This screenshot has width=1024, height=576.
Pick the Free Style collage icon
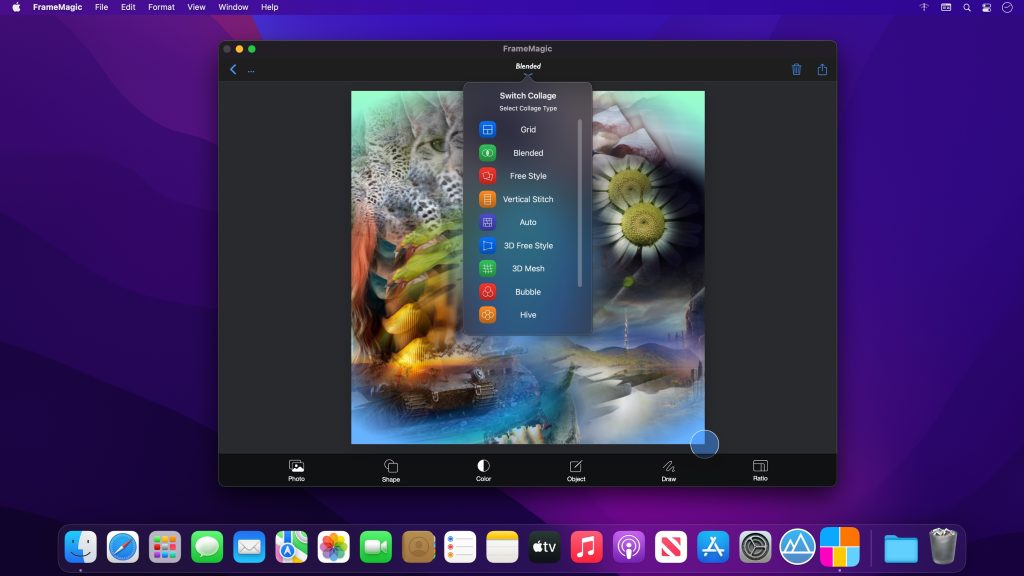487,175
